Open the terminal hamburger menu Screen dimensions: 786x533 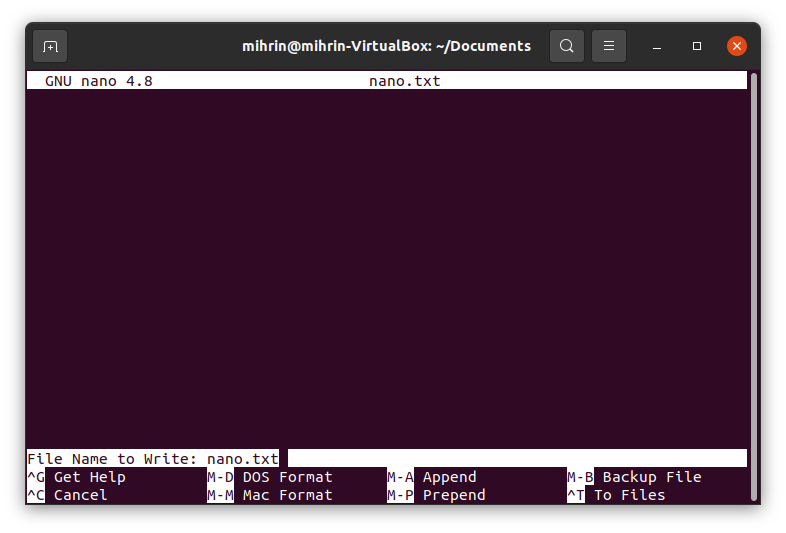pyautogui.click(x=609, y=46)
